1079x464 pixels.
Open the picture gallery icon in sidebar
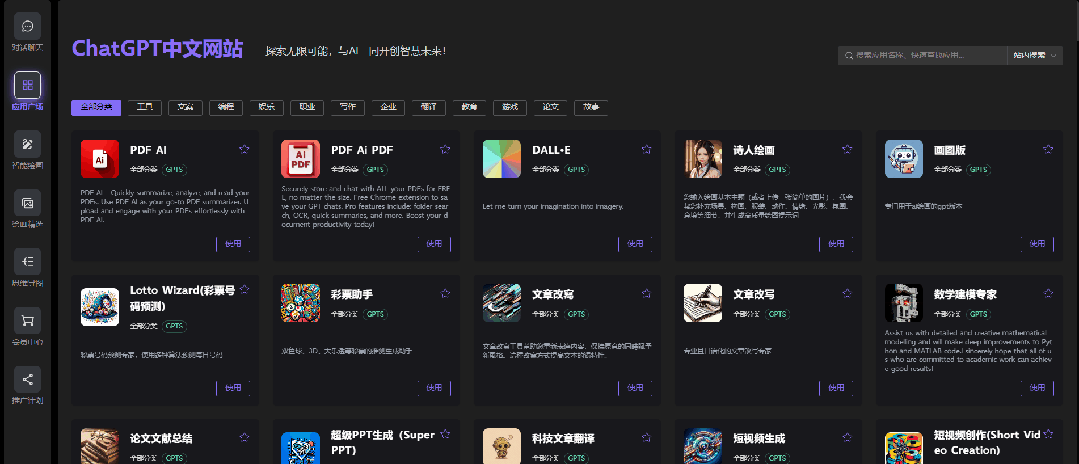tap(28, 203)
